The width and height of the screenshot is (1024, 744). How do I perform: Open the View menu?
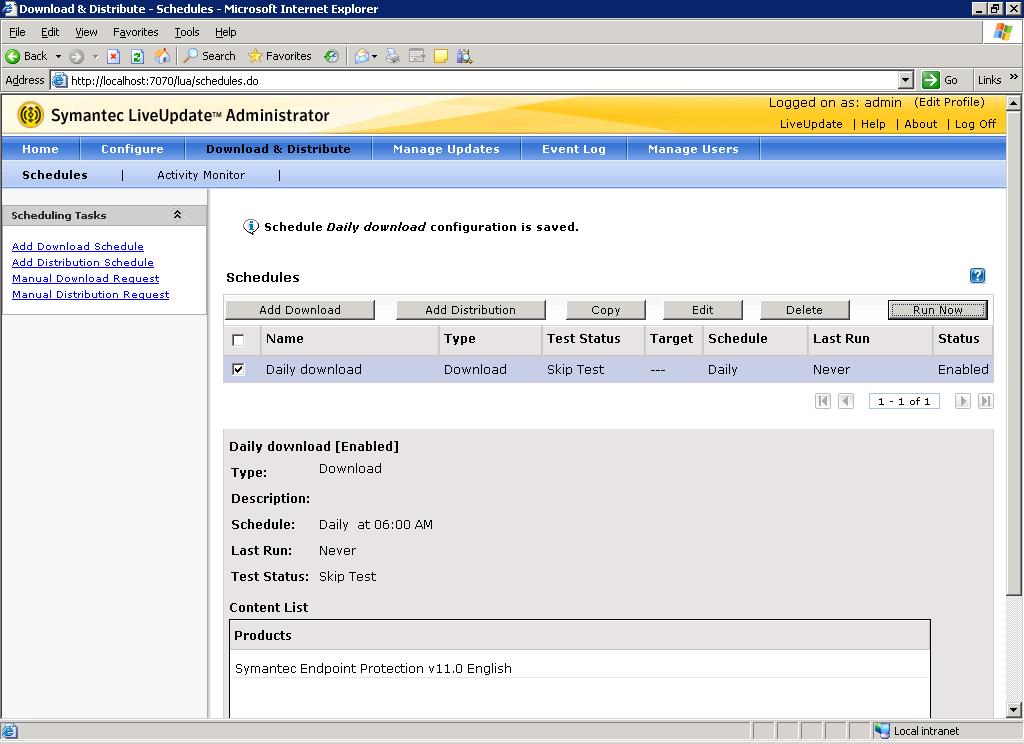(86, 32)
